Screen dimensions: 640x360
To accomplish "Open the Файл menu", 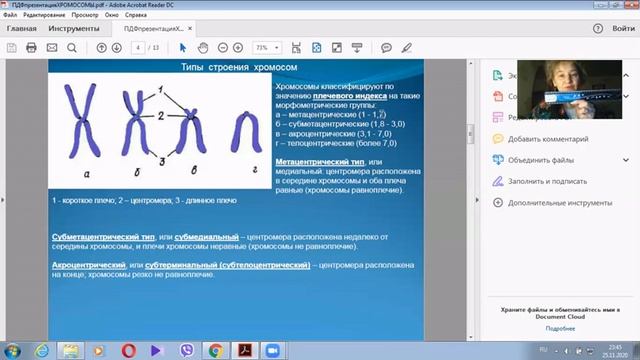I will [10, 15].
